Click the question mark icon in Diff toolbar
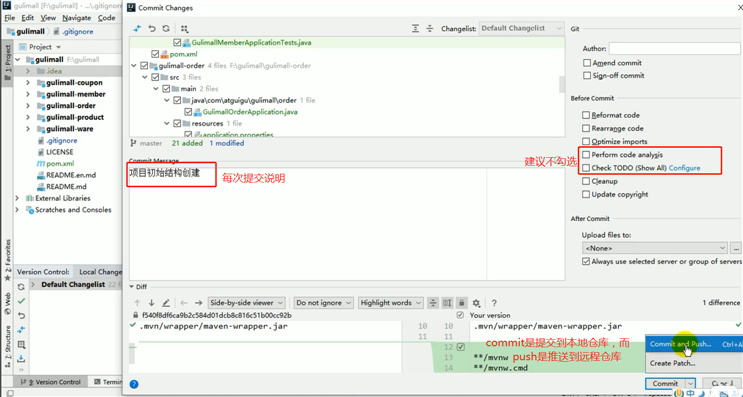Image resolution: width=743 pixels, height=397 pixels. coord(494,303)
